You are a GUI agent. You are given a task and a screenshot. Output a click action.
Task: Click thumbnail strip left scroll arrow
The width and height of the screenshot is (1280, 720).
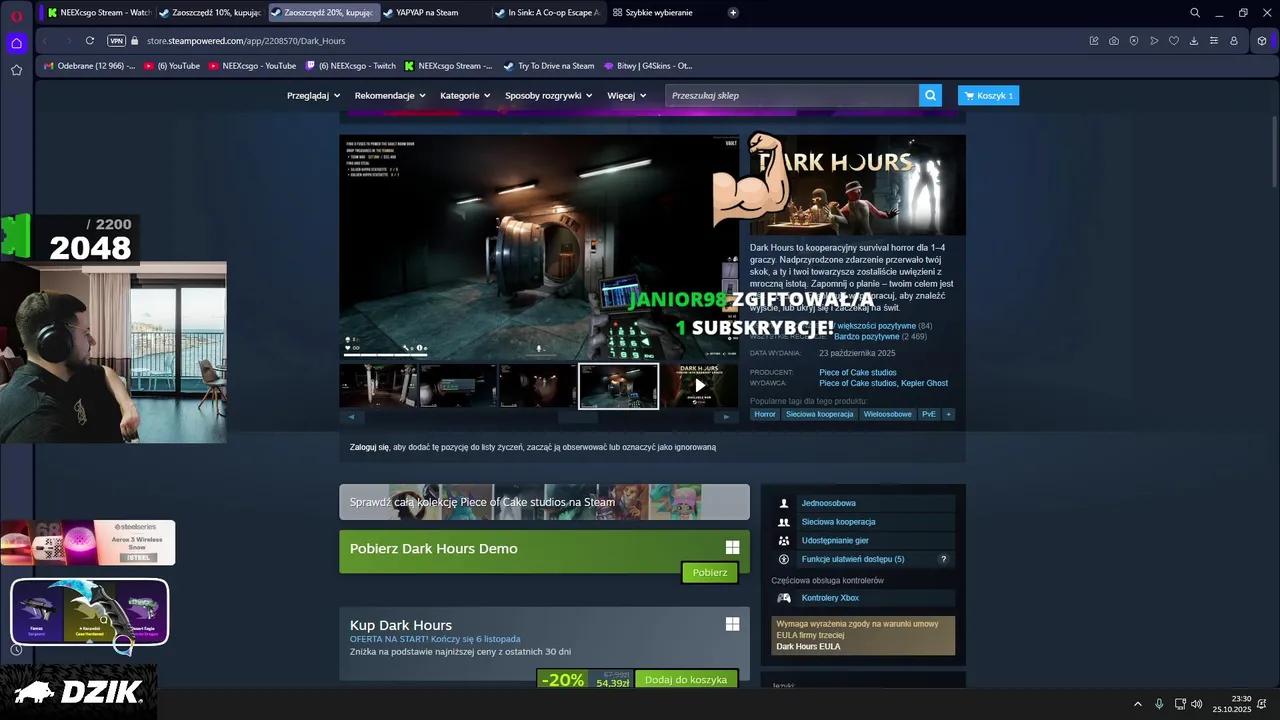coord(351,417)
